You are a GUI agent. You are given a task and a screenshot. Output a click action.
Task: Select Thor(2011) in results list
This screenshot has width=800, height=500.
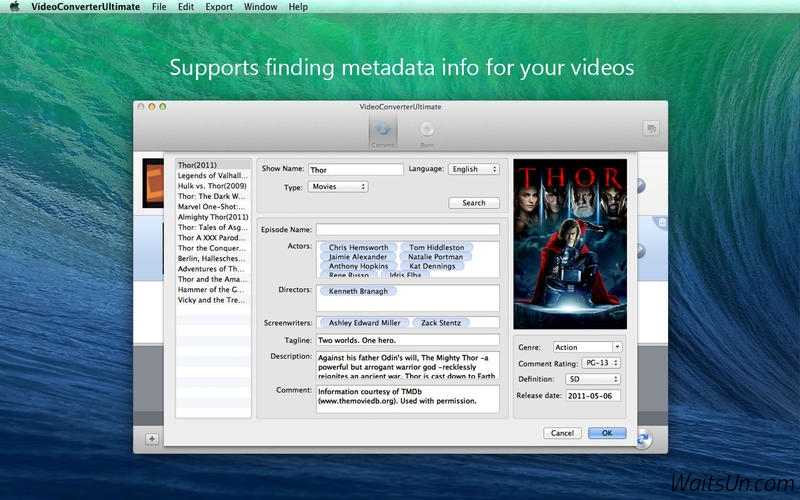click(213, 165)
